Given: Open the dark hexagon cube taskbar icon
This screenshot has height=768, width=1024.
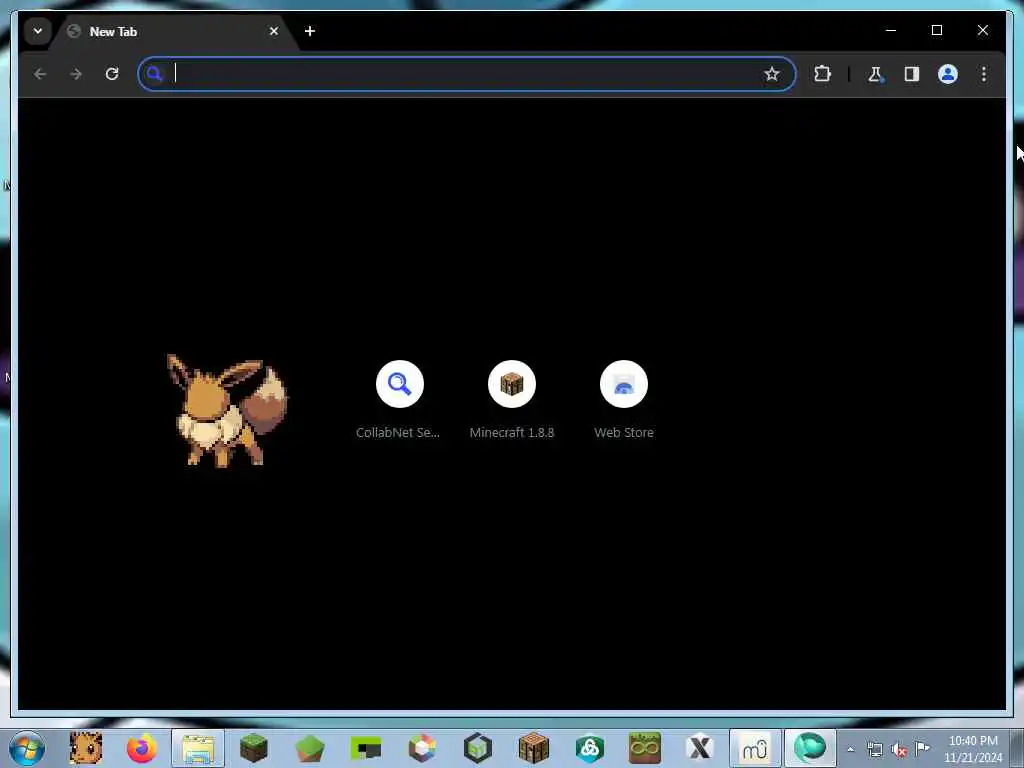Looking at the screenshot, I should click(x=478, y=748).
